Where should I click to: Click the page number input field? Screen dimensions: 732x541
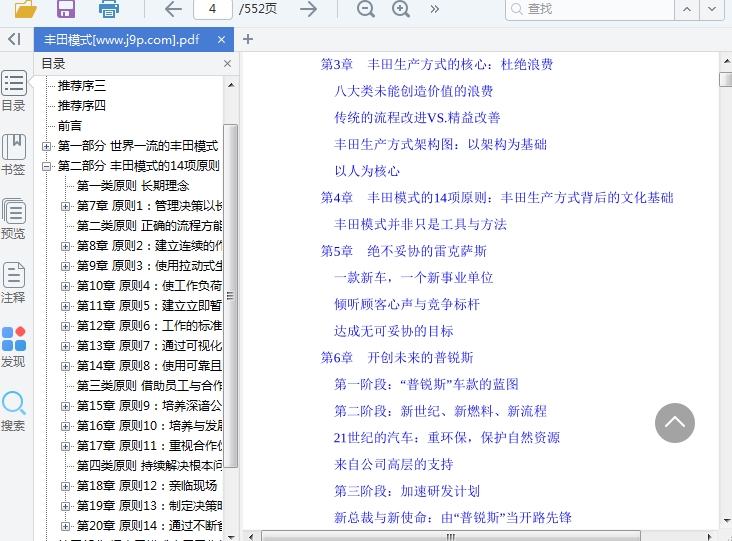tap(212, 9)
